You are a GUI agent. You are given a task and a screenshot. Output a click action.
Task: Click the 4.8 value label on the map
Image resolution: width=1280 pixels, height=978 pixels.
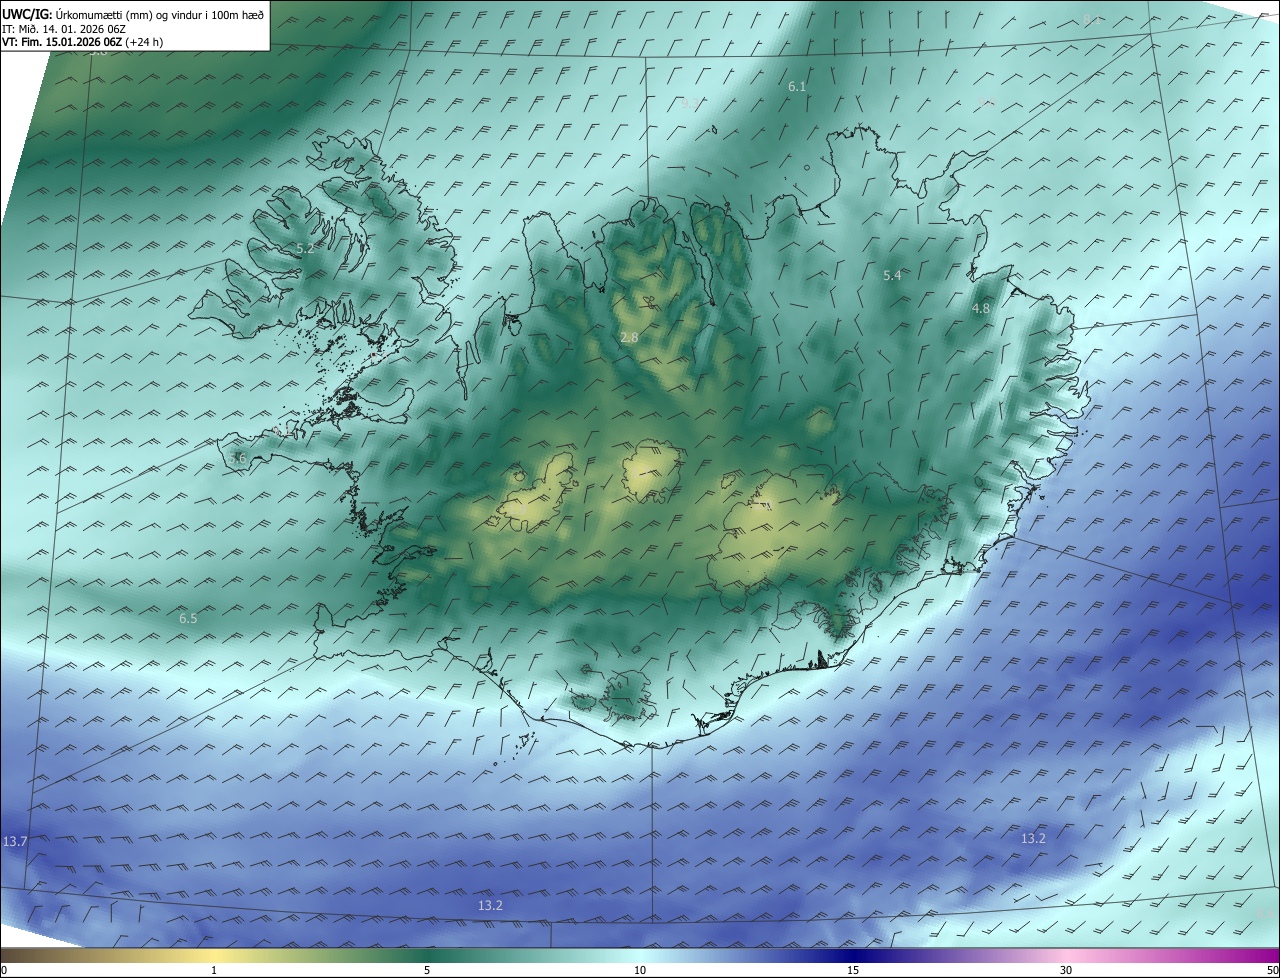pos(981,309)
